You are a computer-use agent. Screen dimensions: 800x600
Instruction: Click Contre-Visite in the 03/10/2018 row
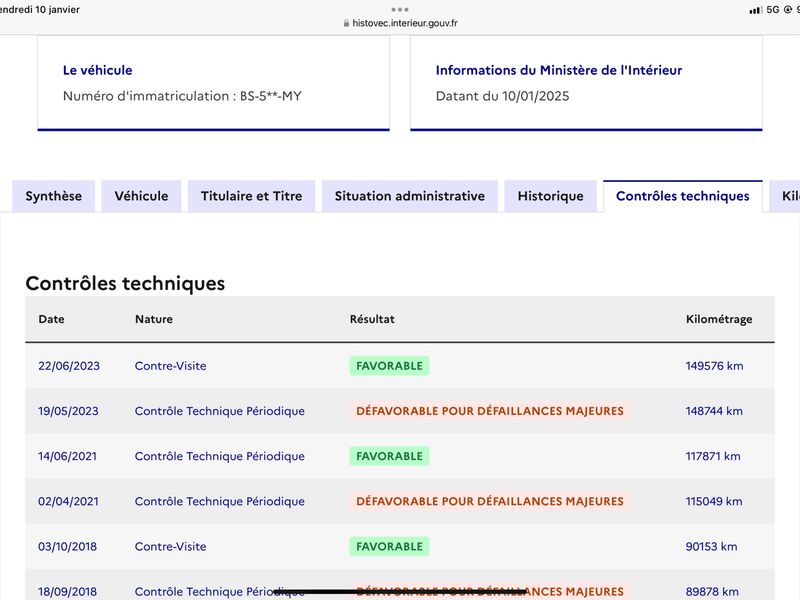170,546
